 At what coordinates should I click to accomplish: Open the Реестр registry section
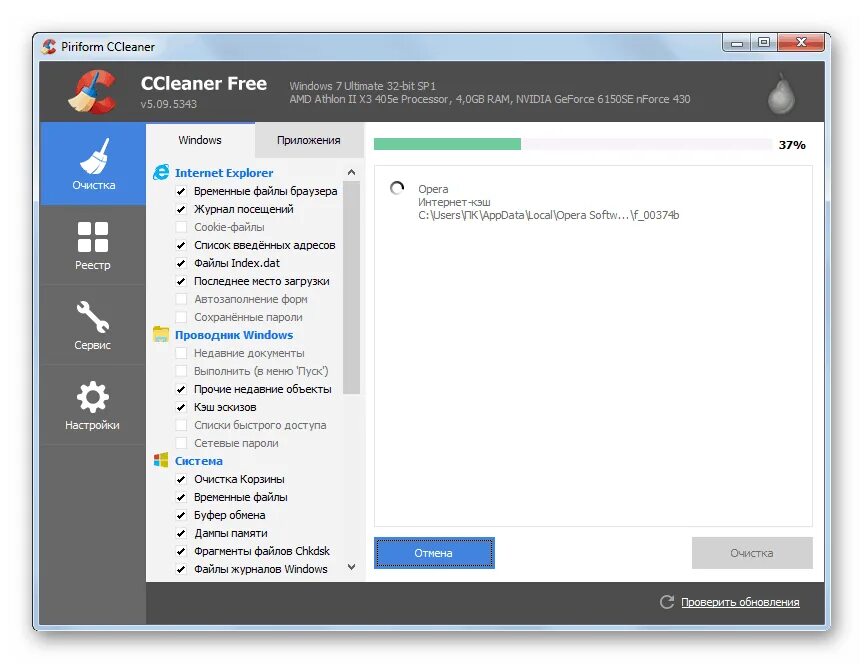coord(93,245)
